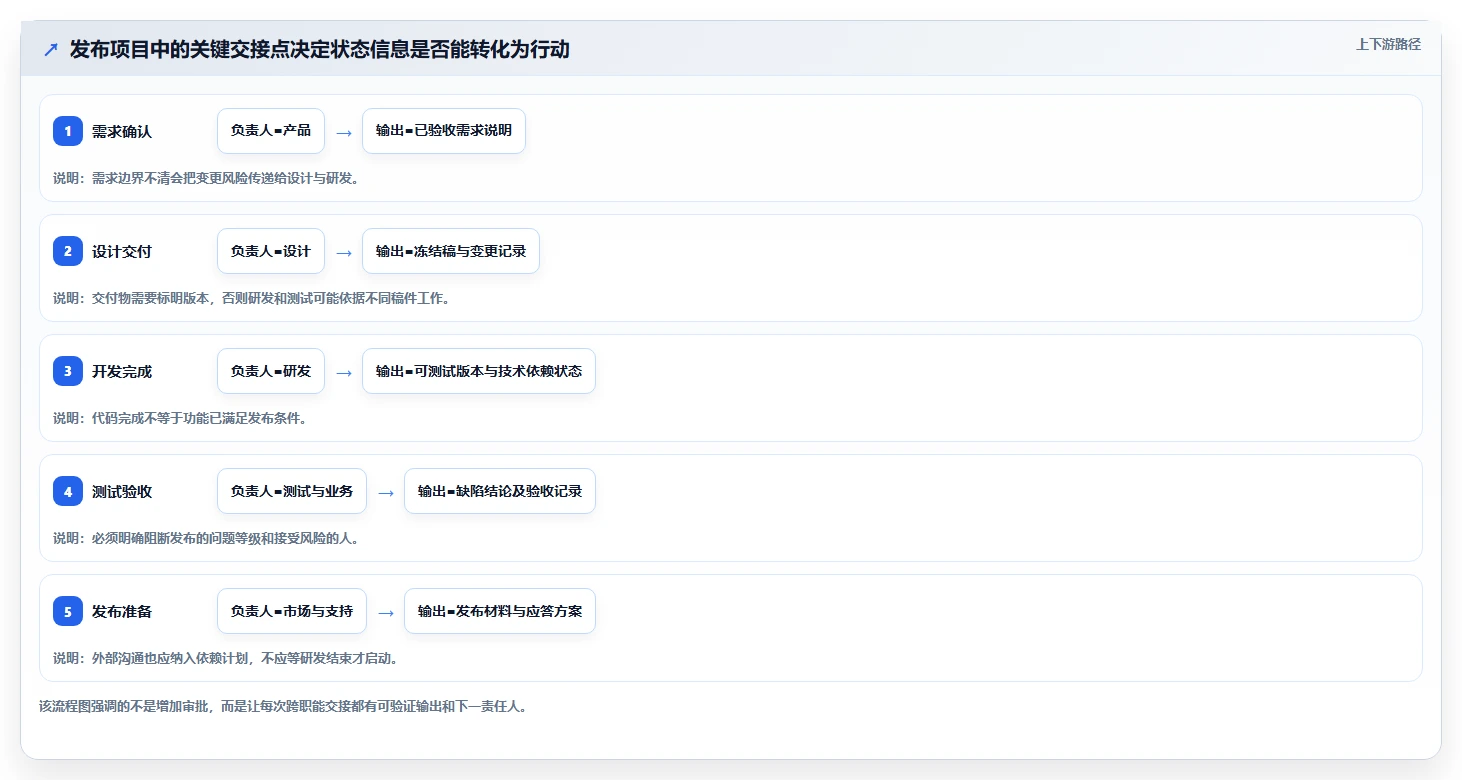The width and height of the screenshot is (1462, 780).
Task: Click the arrow after 负责人=测试与业务
Action: coord(386,492)
